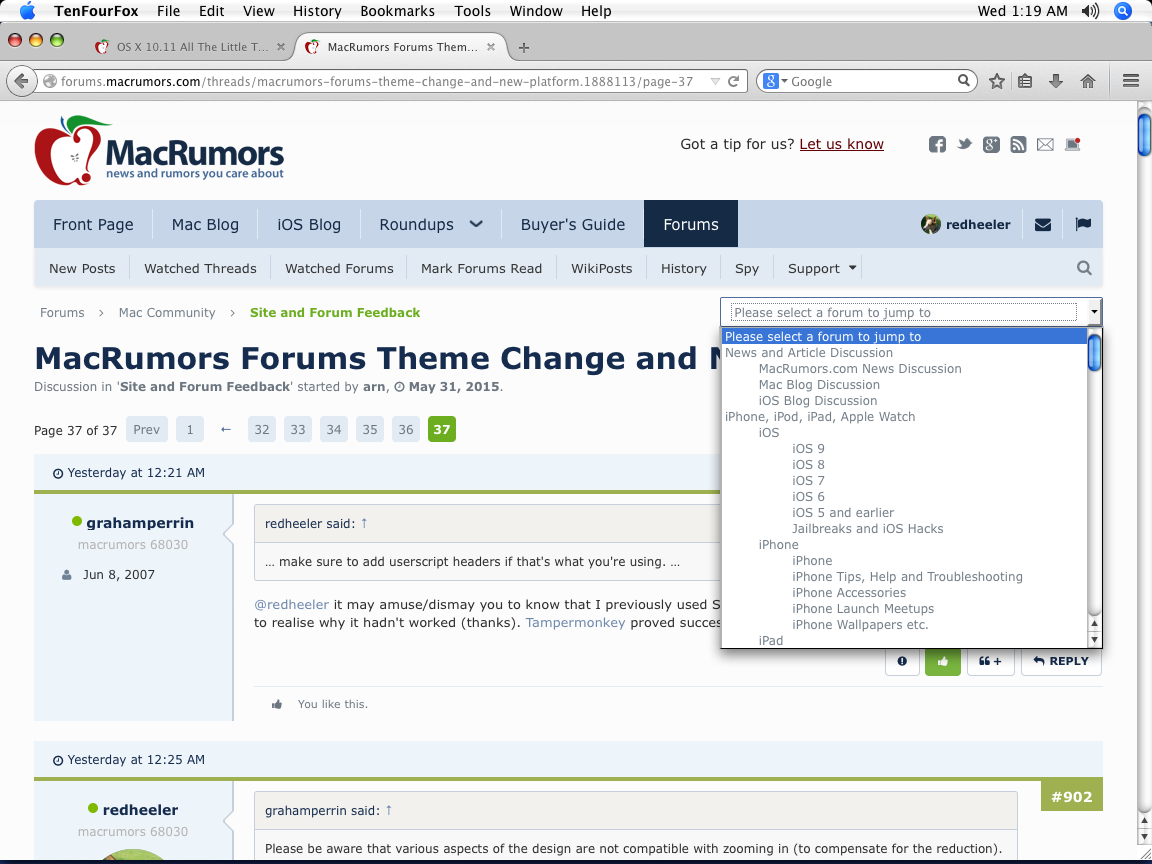Click redheeler's avatar in navigation bar
Image resolution: width=1152 pixels, height=864 pixels.
coord(931,224)
